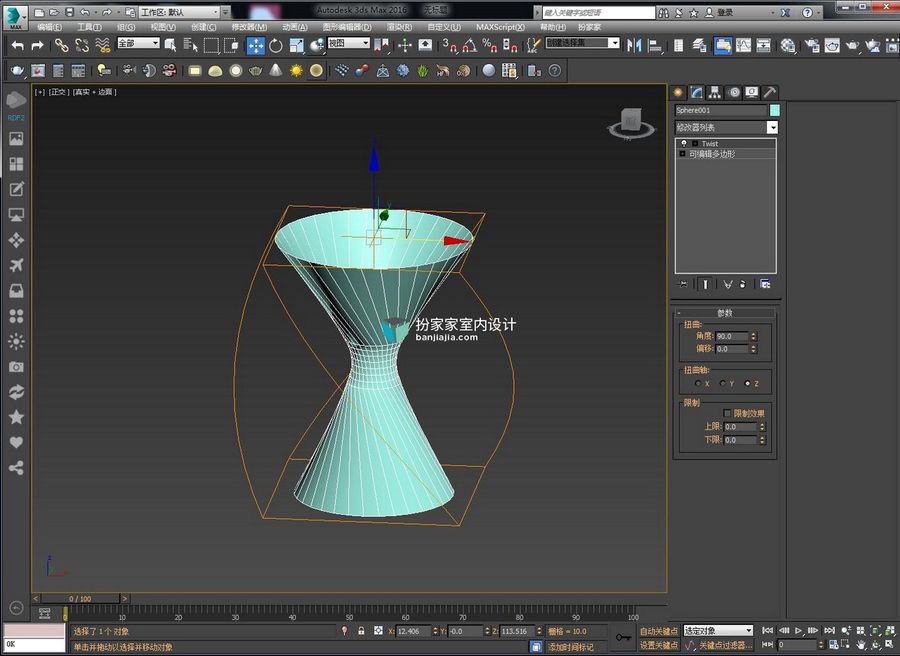Image resolution: width=900 pixels, height=656 pixels.
Task: Collapse the 参数 rollout header
Action: (725, 313)
